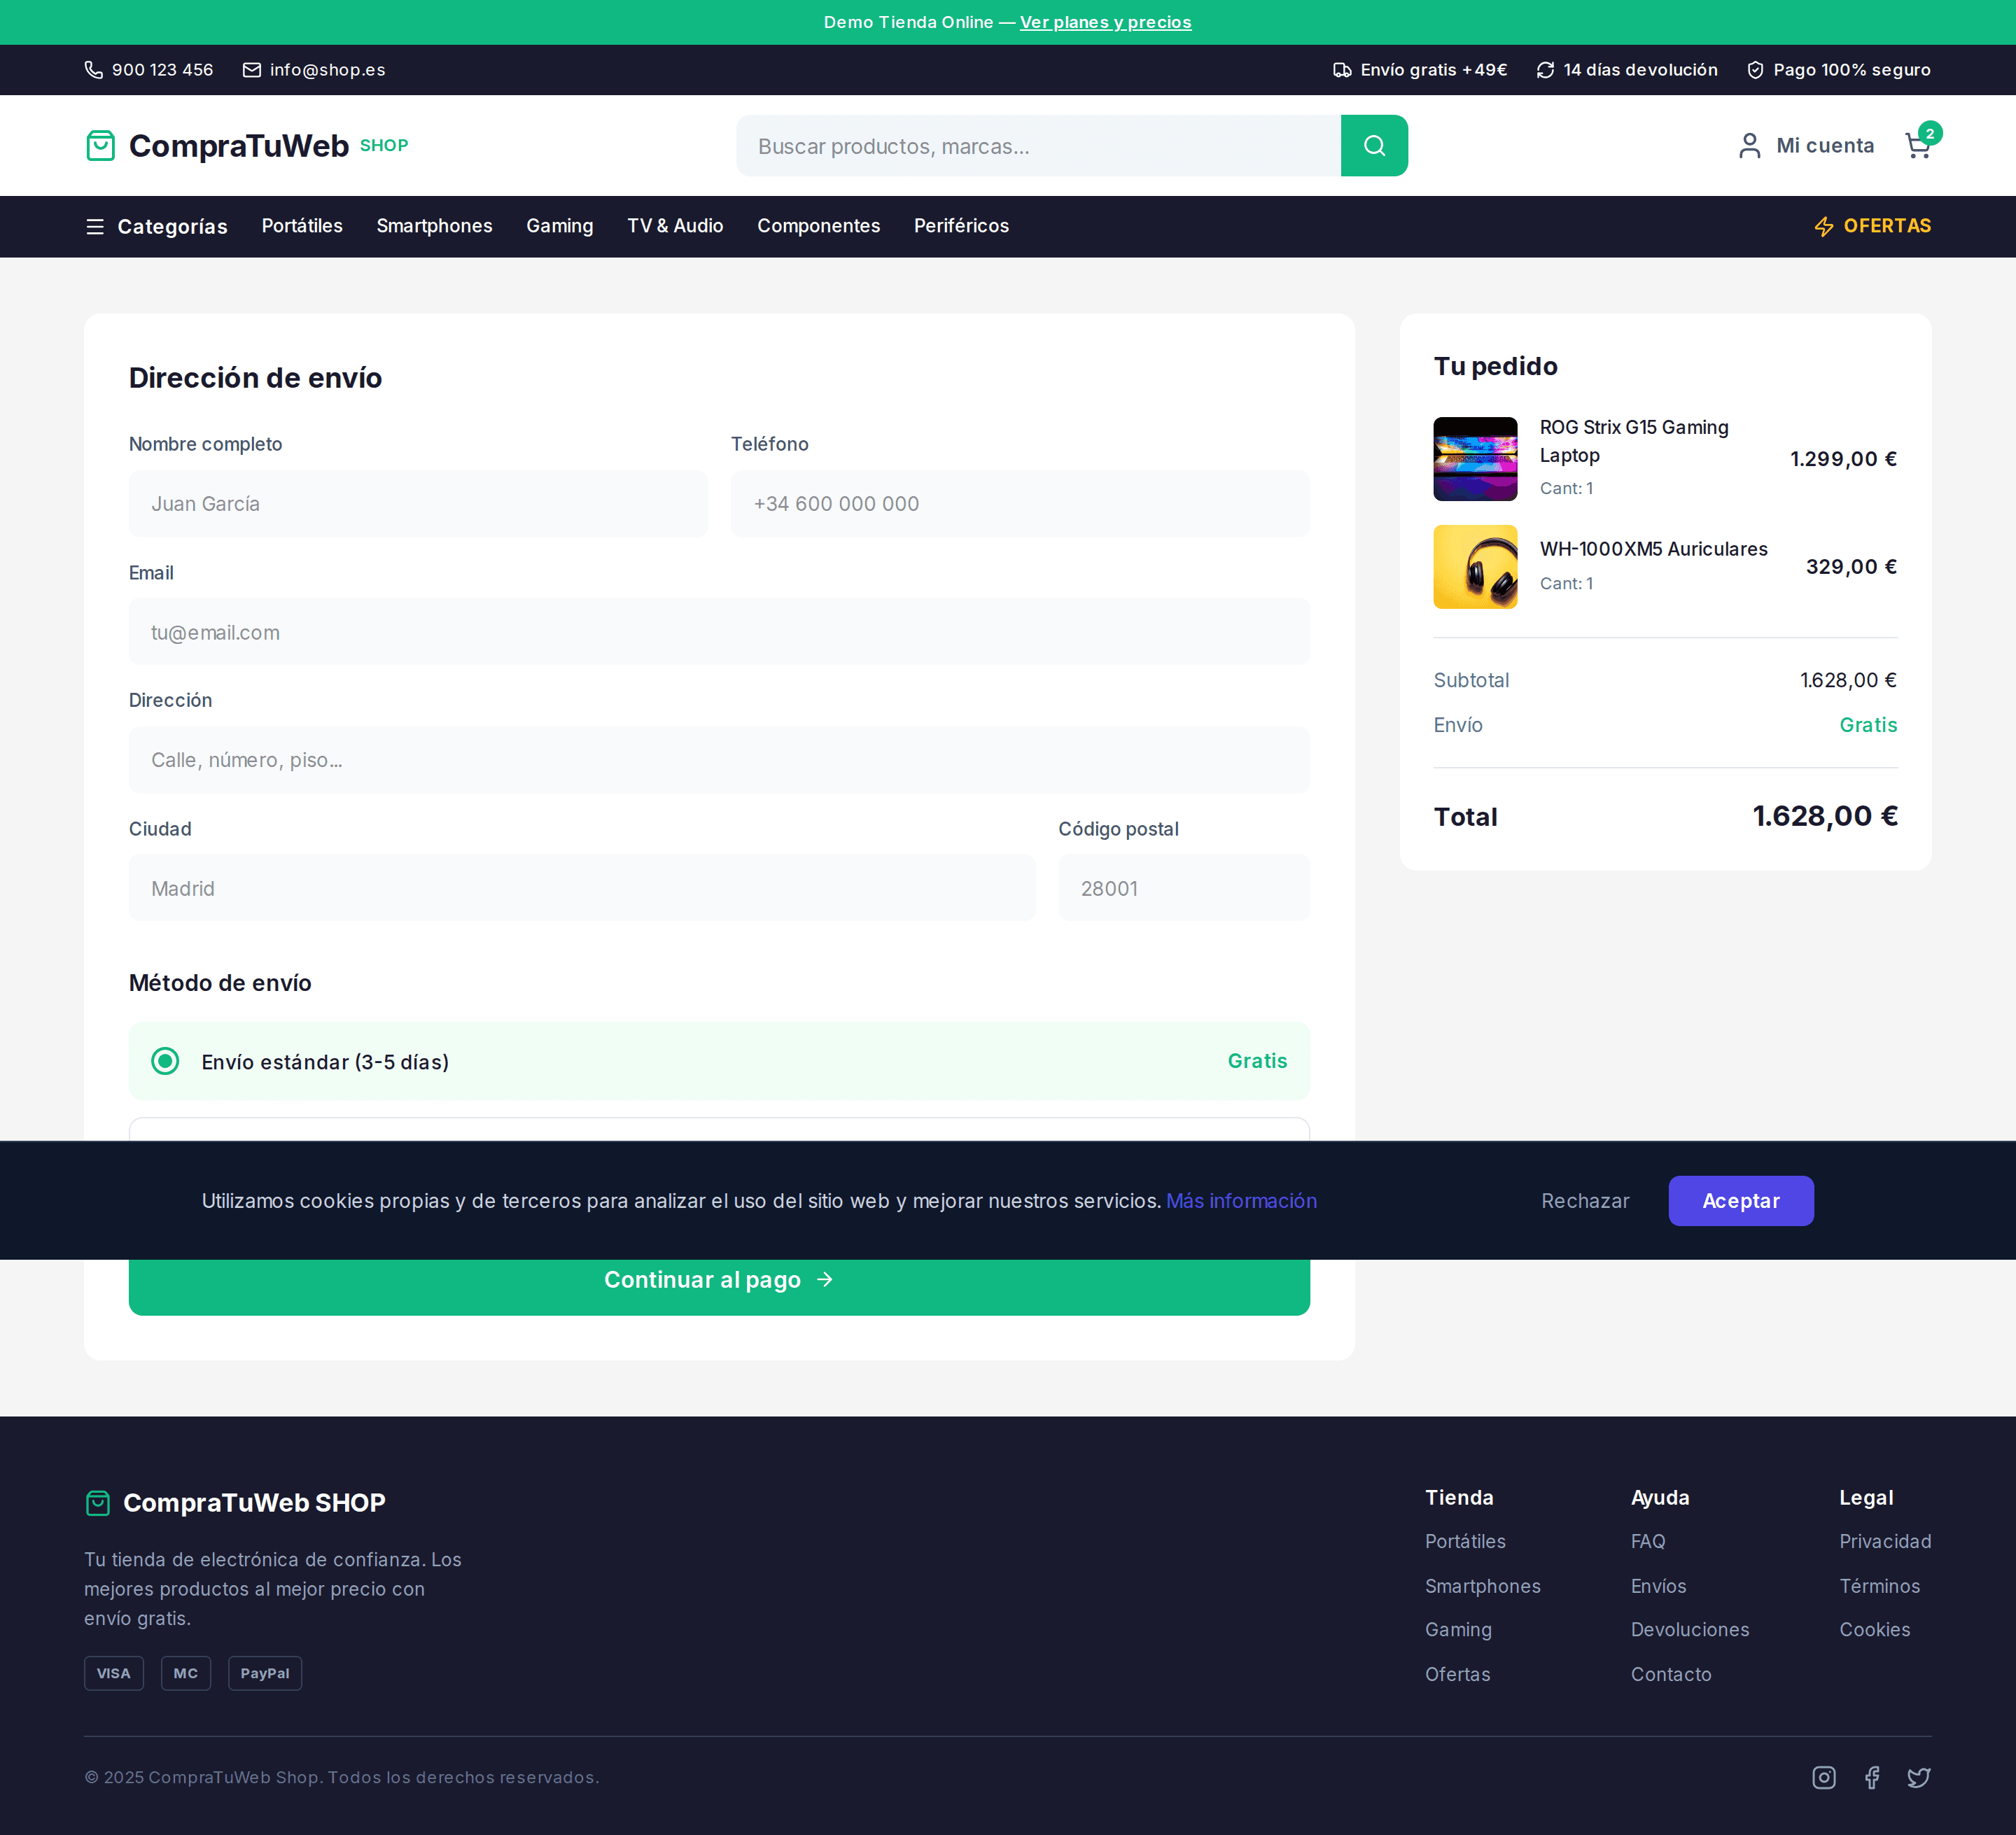Click the Facebook icon in the footer

click(x=1872, y=1778)
